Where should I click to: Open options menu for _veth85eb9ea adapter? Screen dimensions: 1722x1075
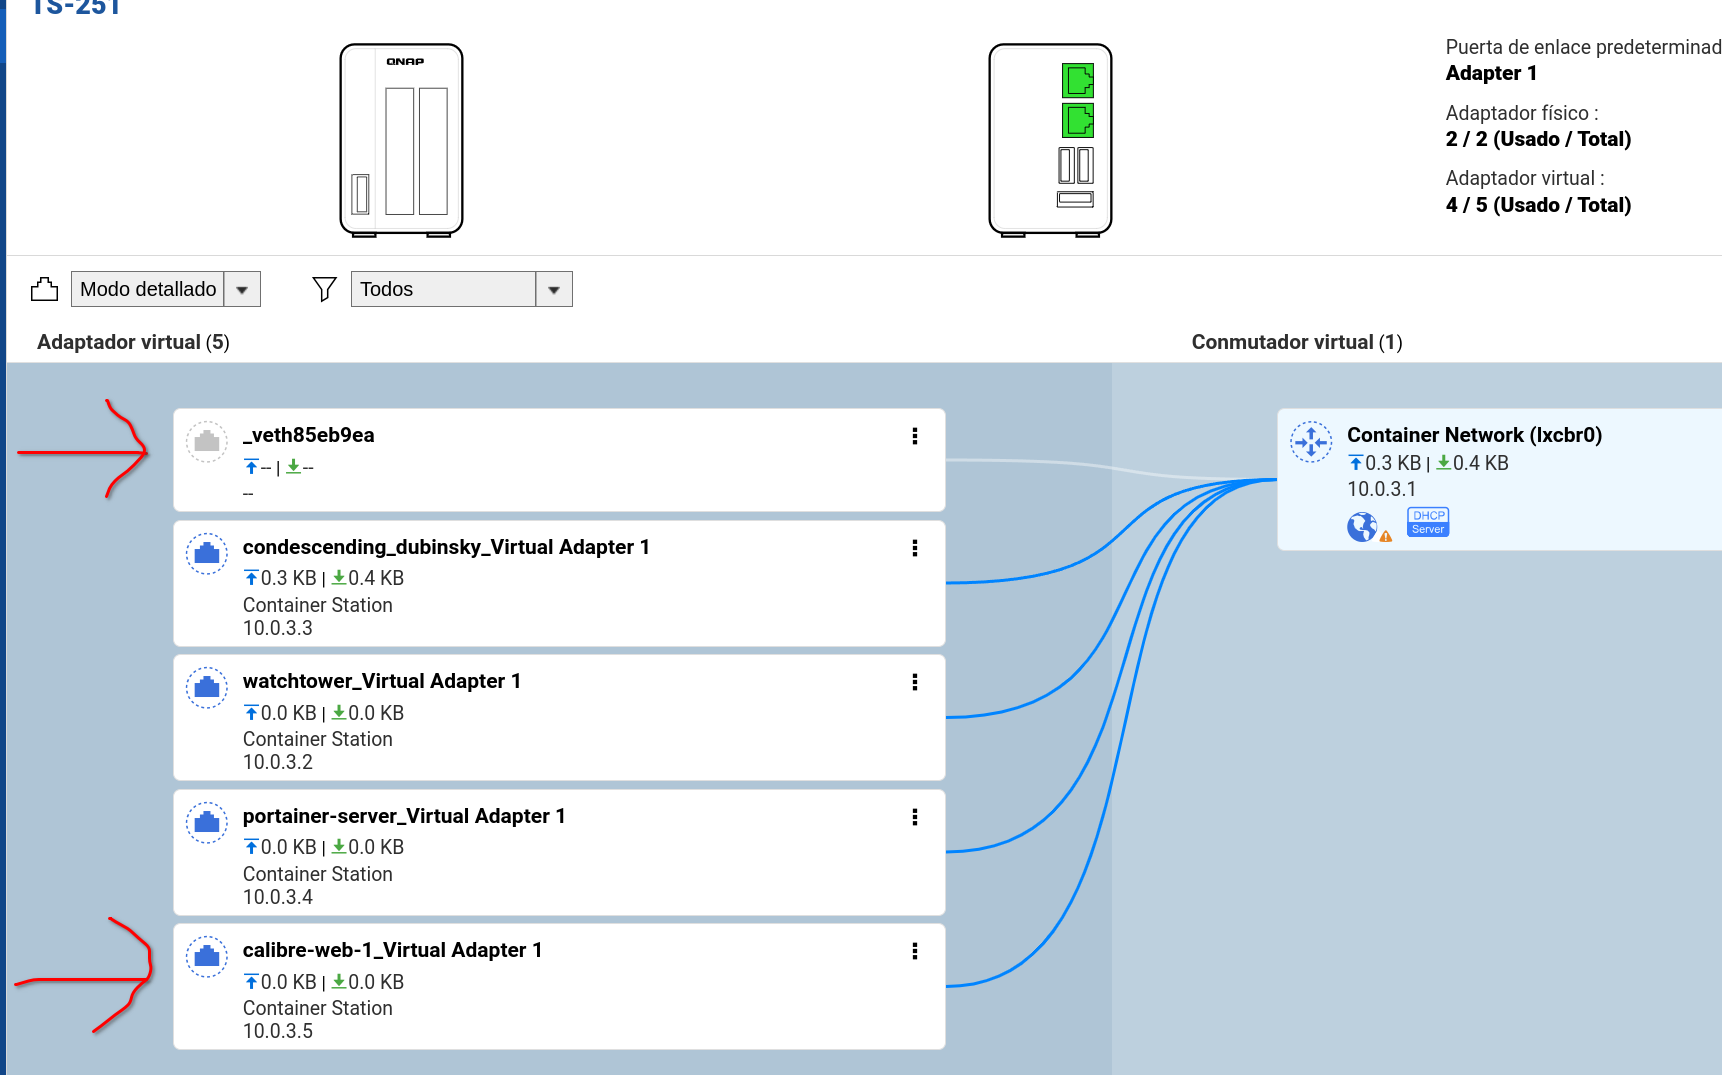tap(914, 436)
